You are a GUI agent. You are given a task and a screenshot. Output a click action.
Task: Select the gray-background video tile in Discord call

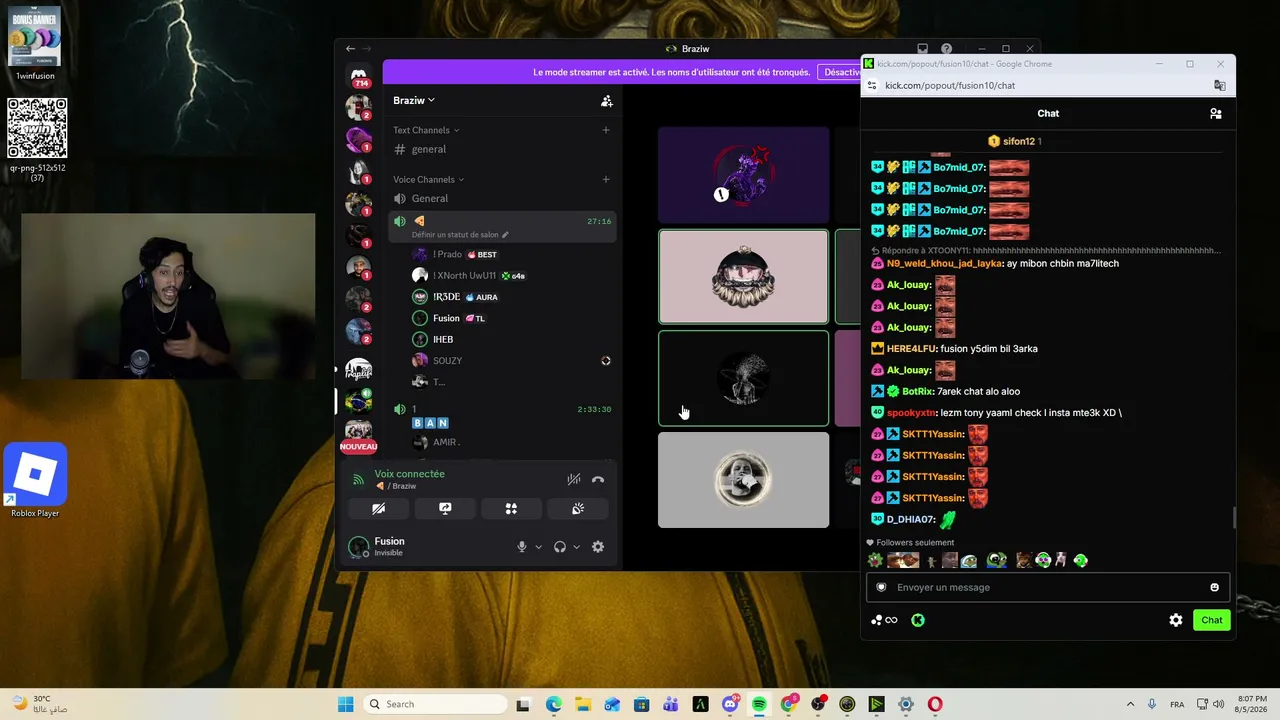tap(743, 480)
